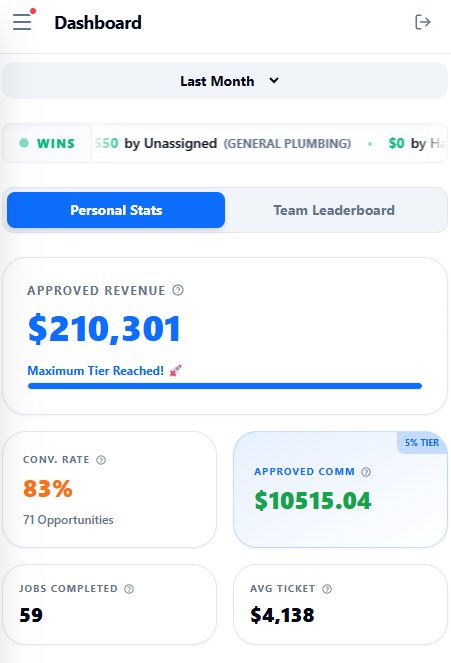The image size is (451, 663).
Task: Click Avg Ticket info icon
Action: (x=327, y=589)
